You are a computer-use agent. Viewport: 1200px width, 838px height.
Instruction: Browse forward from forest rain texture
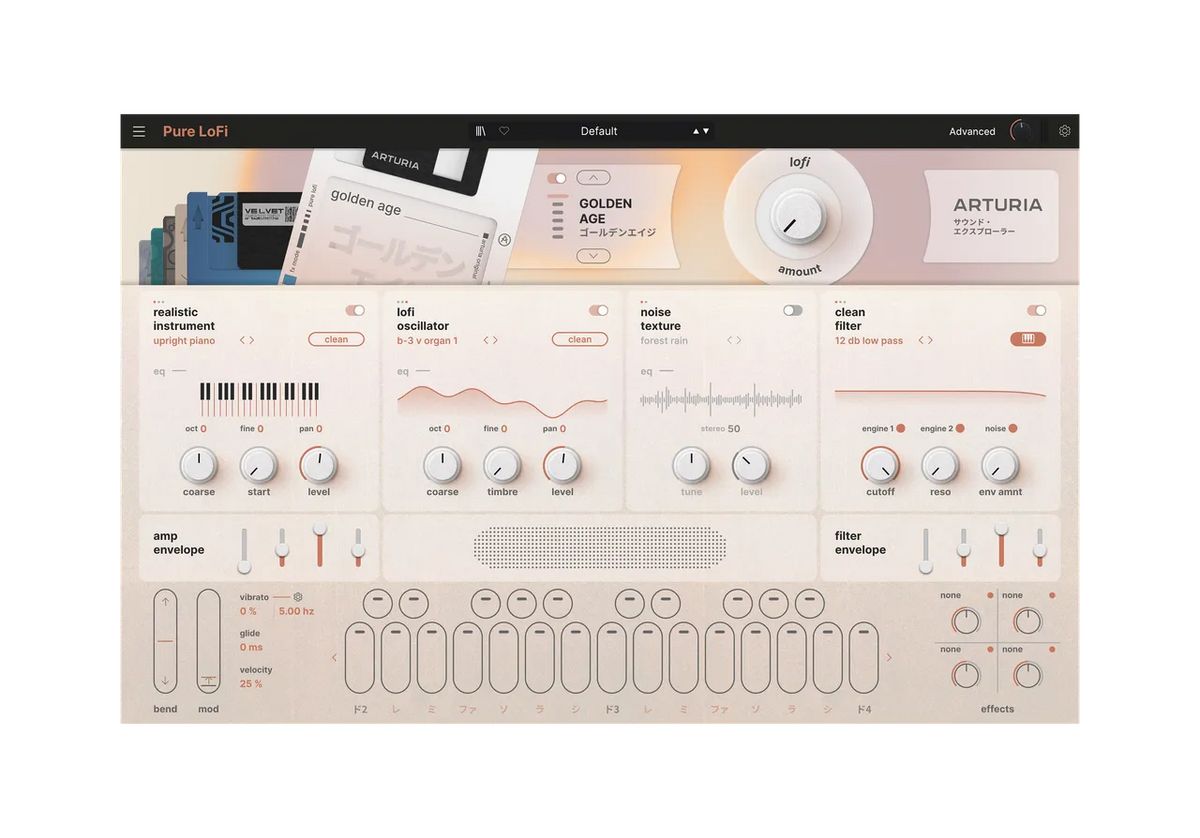[740, 339]
